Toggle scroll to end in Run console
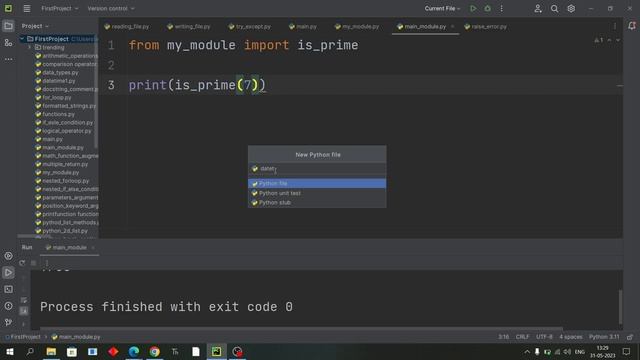Image resolution: width=640 pixels, height=360 pixels. [x=24, y=311]
